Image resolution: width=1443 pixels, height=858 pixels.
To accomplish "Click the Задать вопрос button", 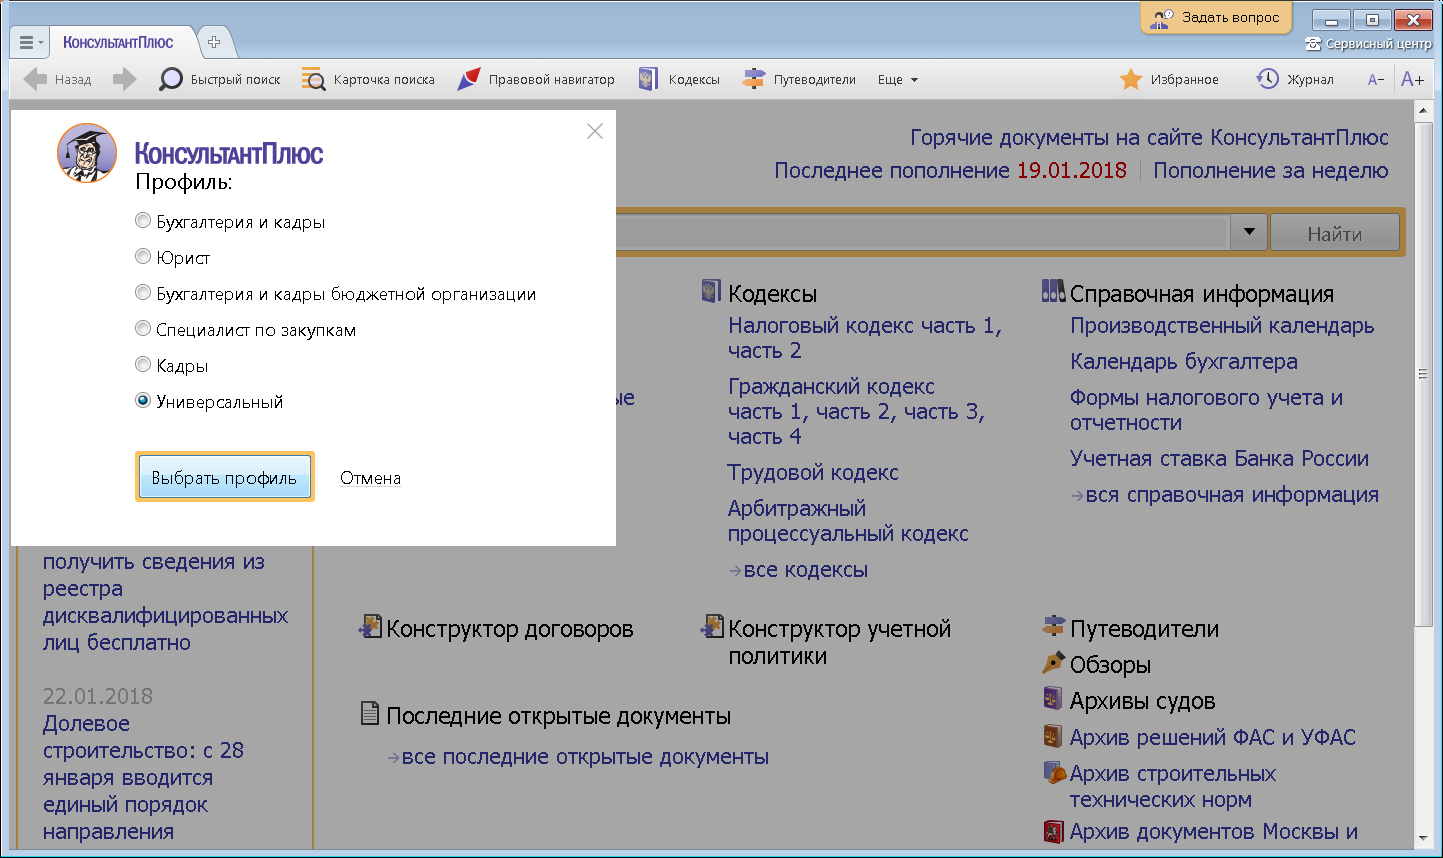I will click(1216, 17).
